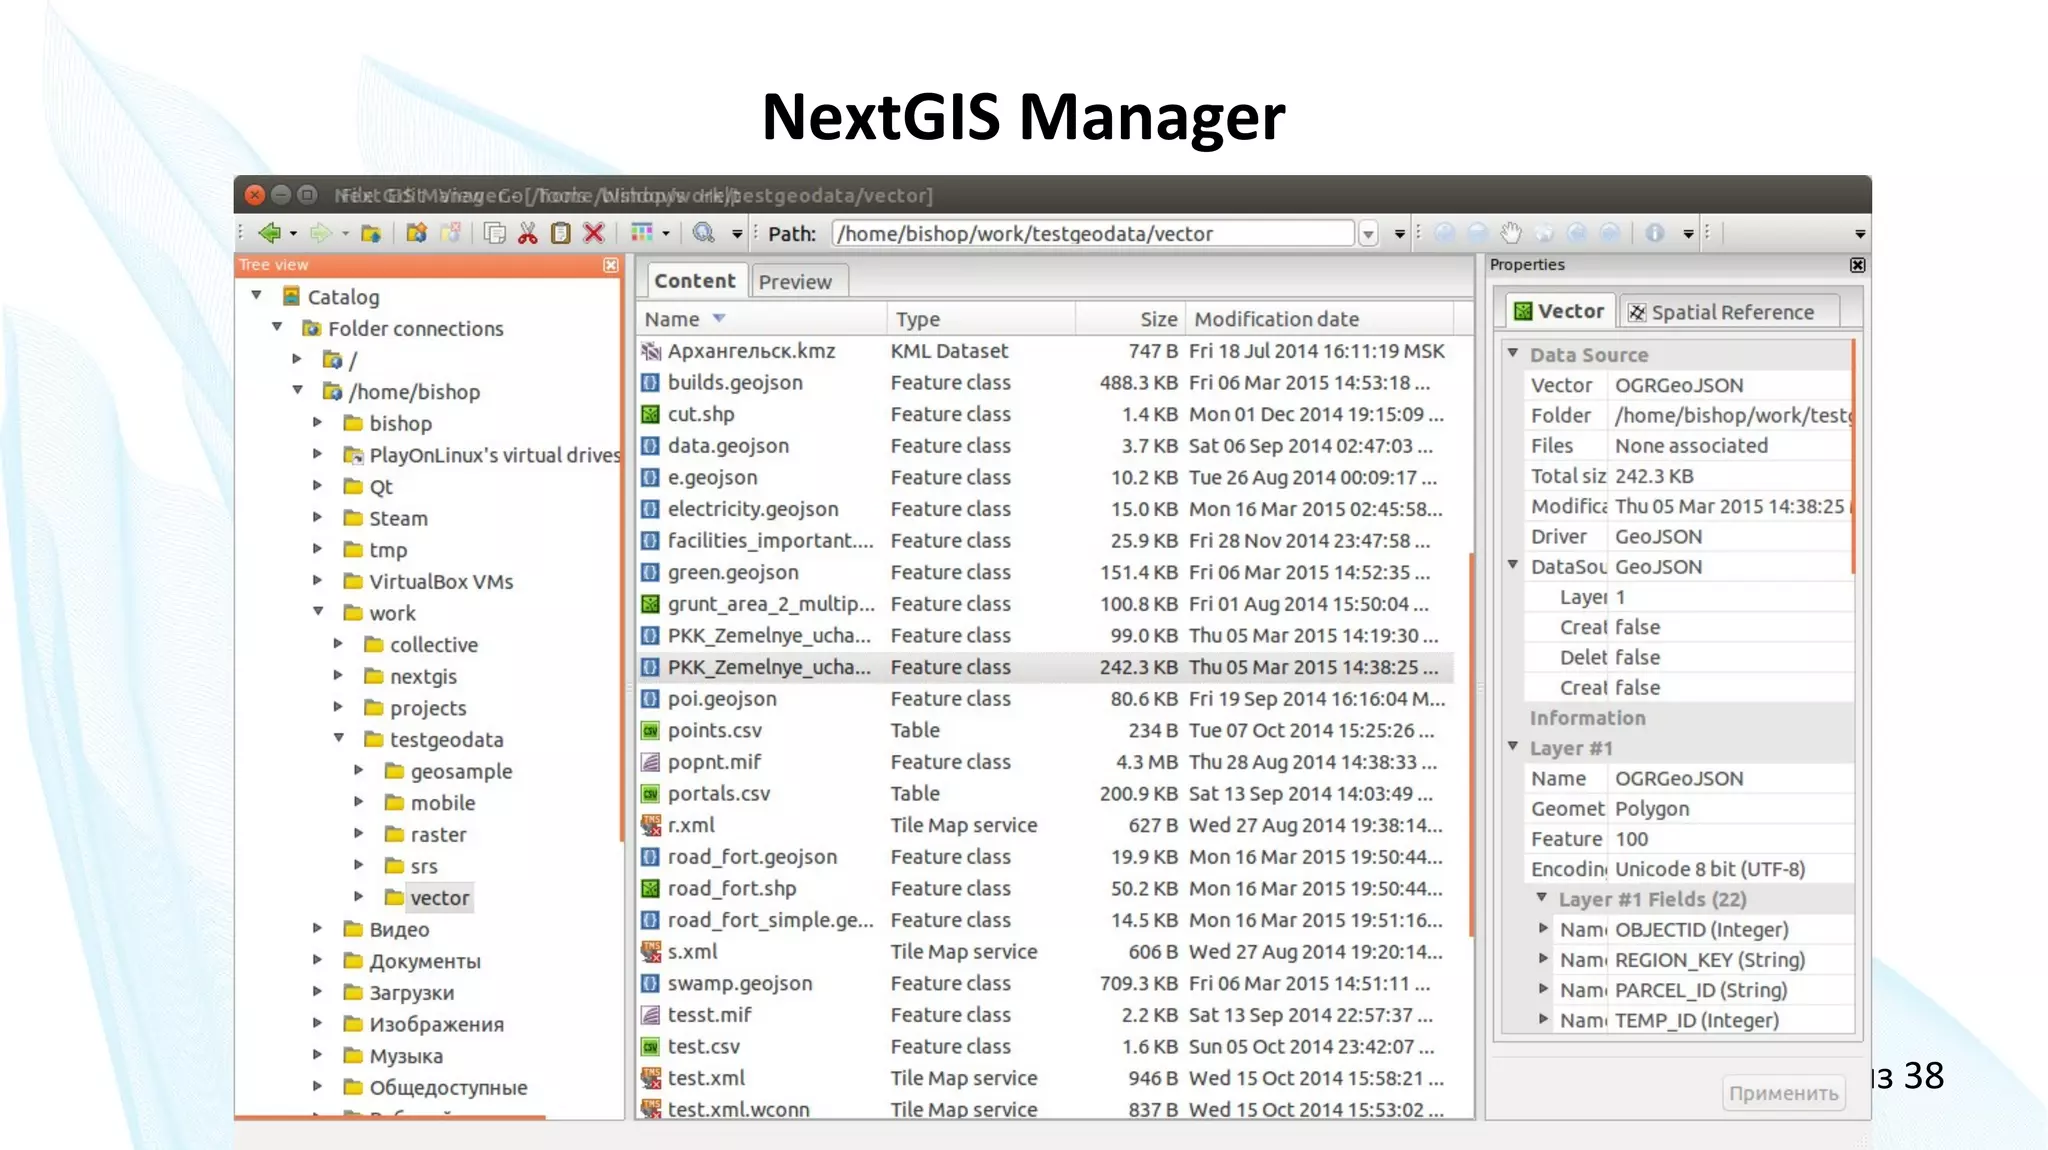Click the Content list vertical scrollbar
The image size is (2048, 1150).
click(x=1471, y=745)
